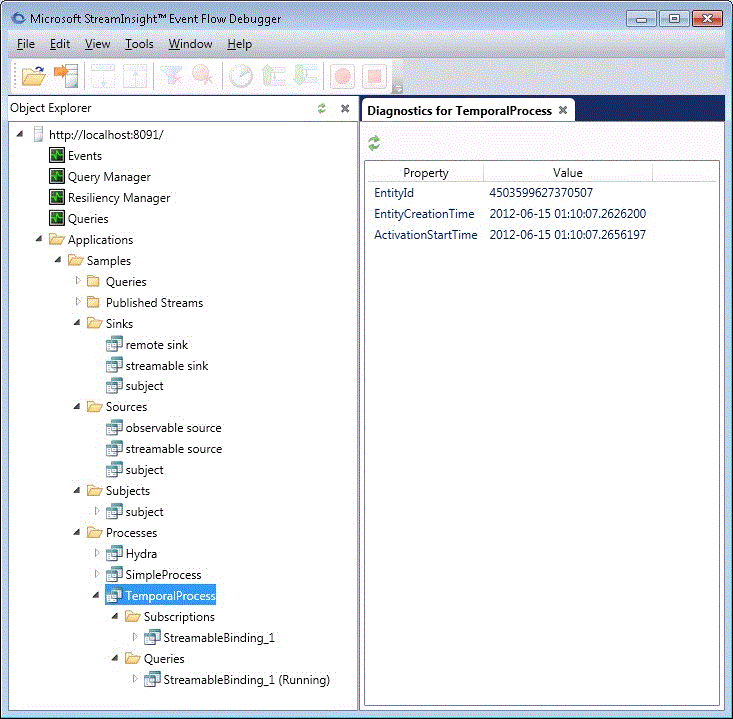
Task: Select the EntityId property row
Action: 542,193
